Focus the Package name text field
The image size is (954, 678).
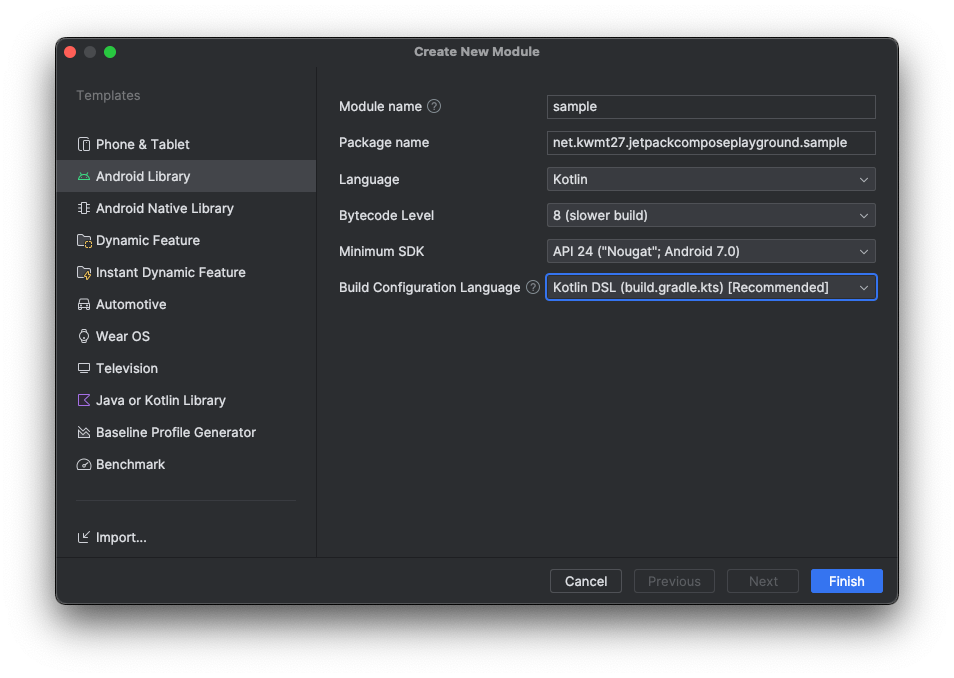pos(711,143)
